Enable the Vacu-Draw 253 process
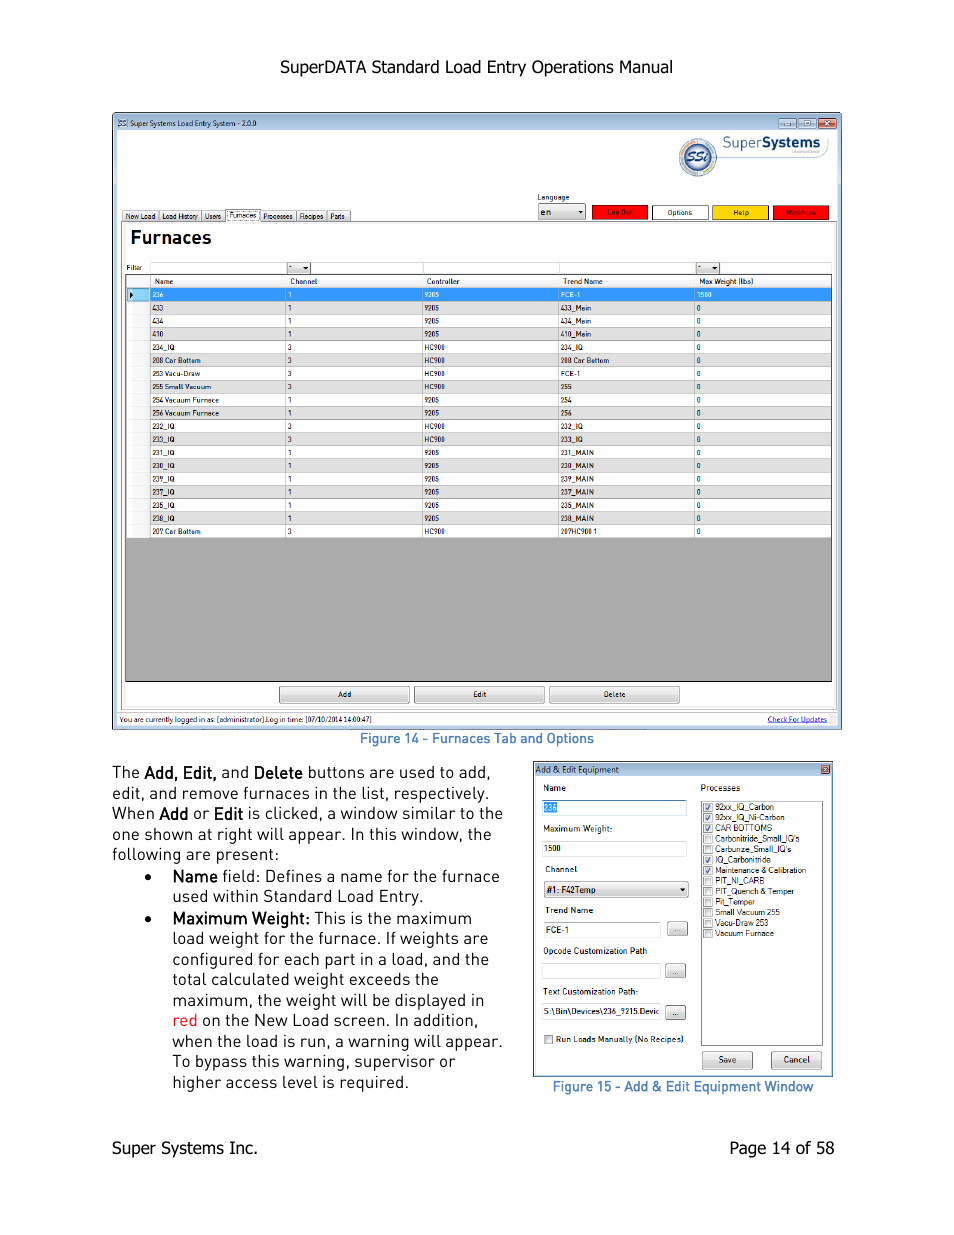Screen dimensions: 954x1235 click(708, 923)
